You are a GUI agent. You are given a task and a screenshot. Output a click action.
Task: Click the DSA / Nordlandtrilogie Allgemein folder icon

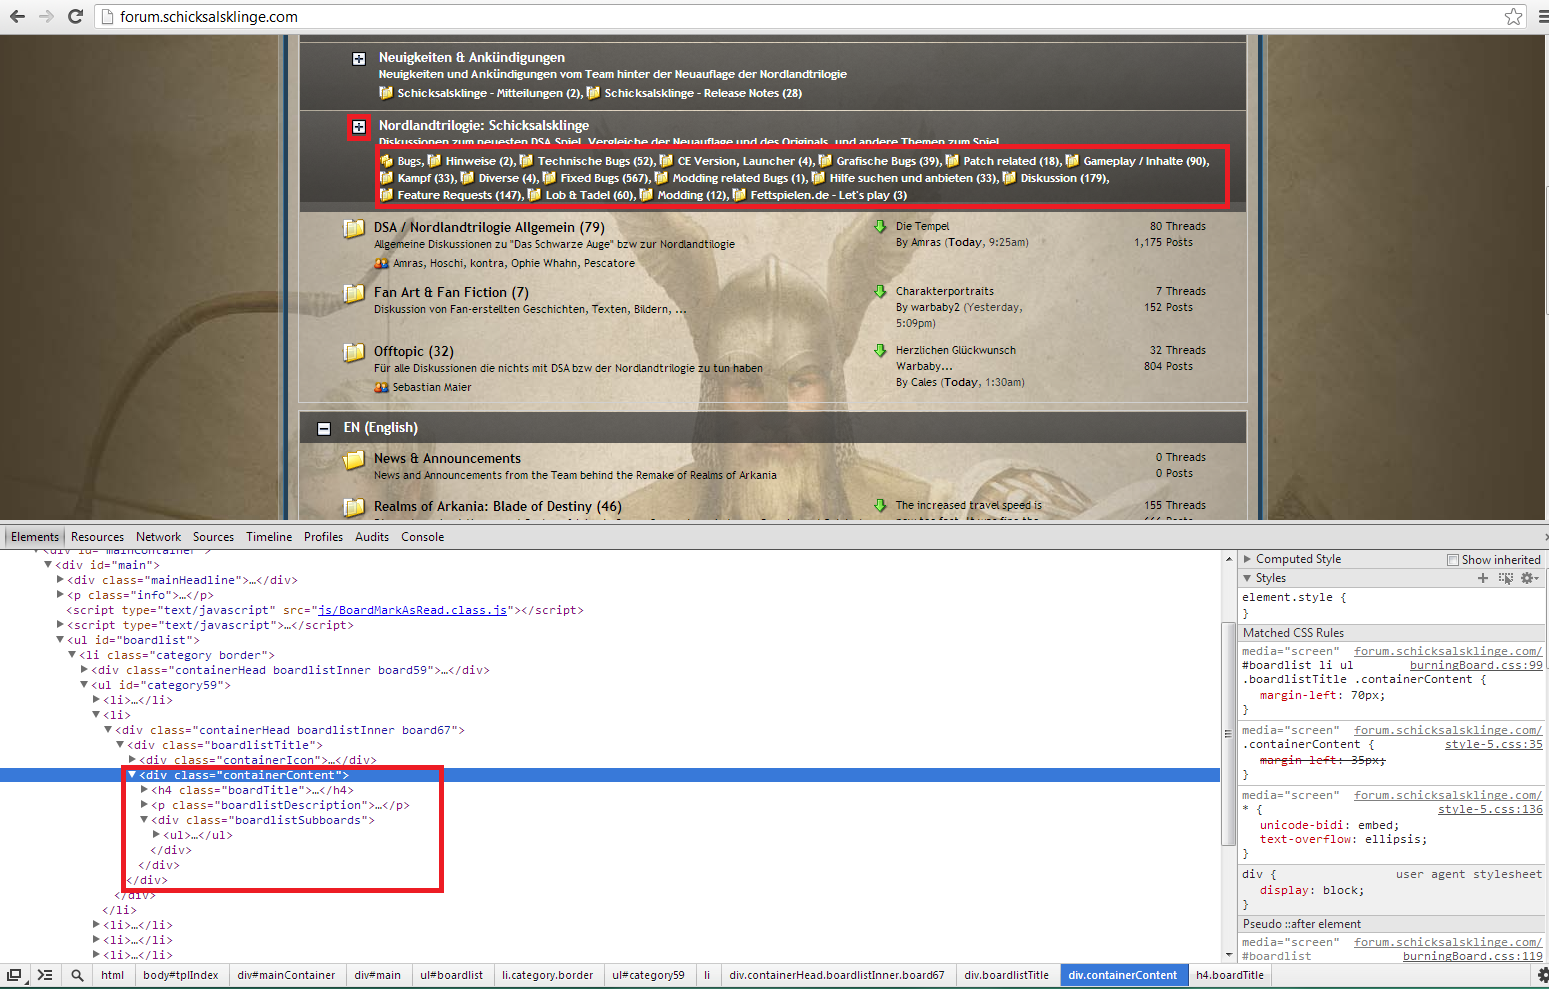[354, 228]
